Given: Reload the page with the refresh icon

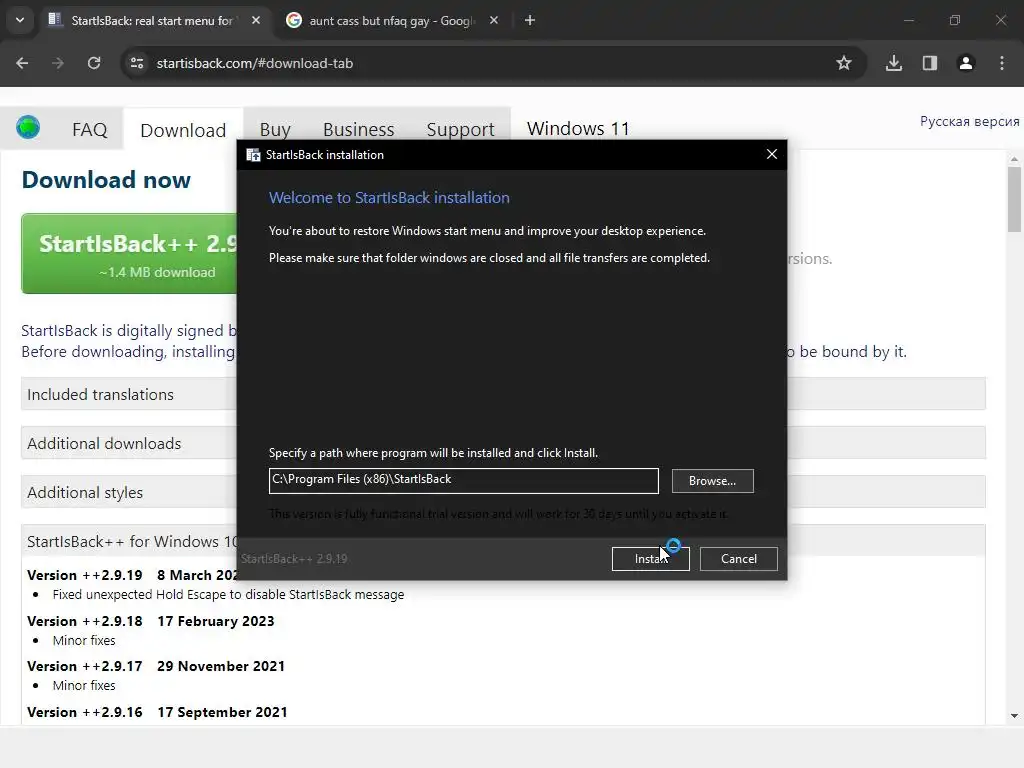Looking at the screenshot, I should point(94,63).
